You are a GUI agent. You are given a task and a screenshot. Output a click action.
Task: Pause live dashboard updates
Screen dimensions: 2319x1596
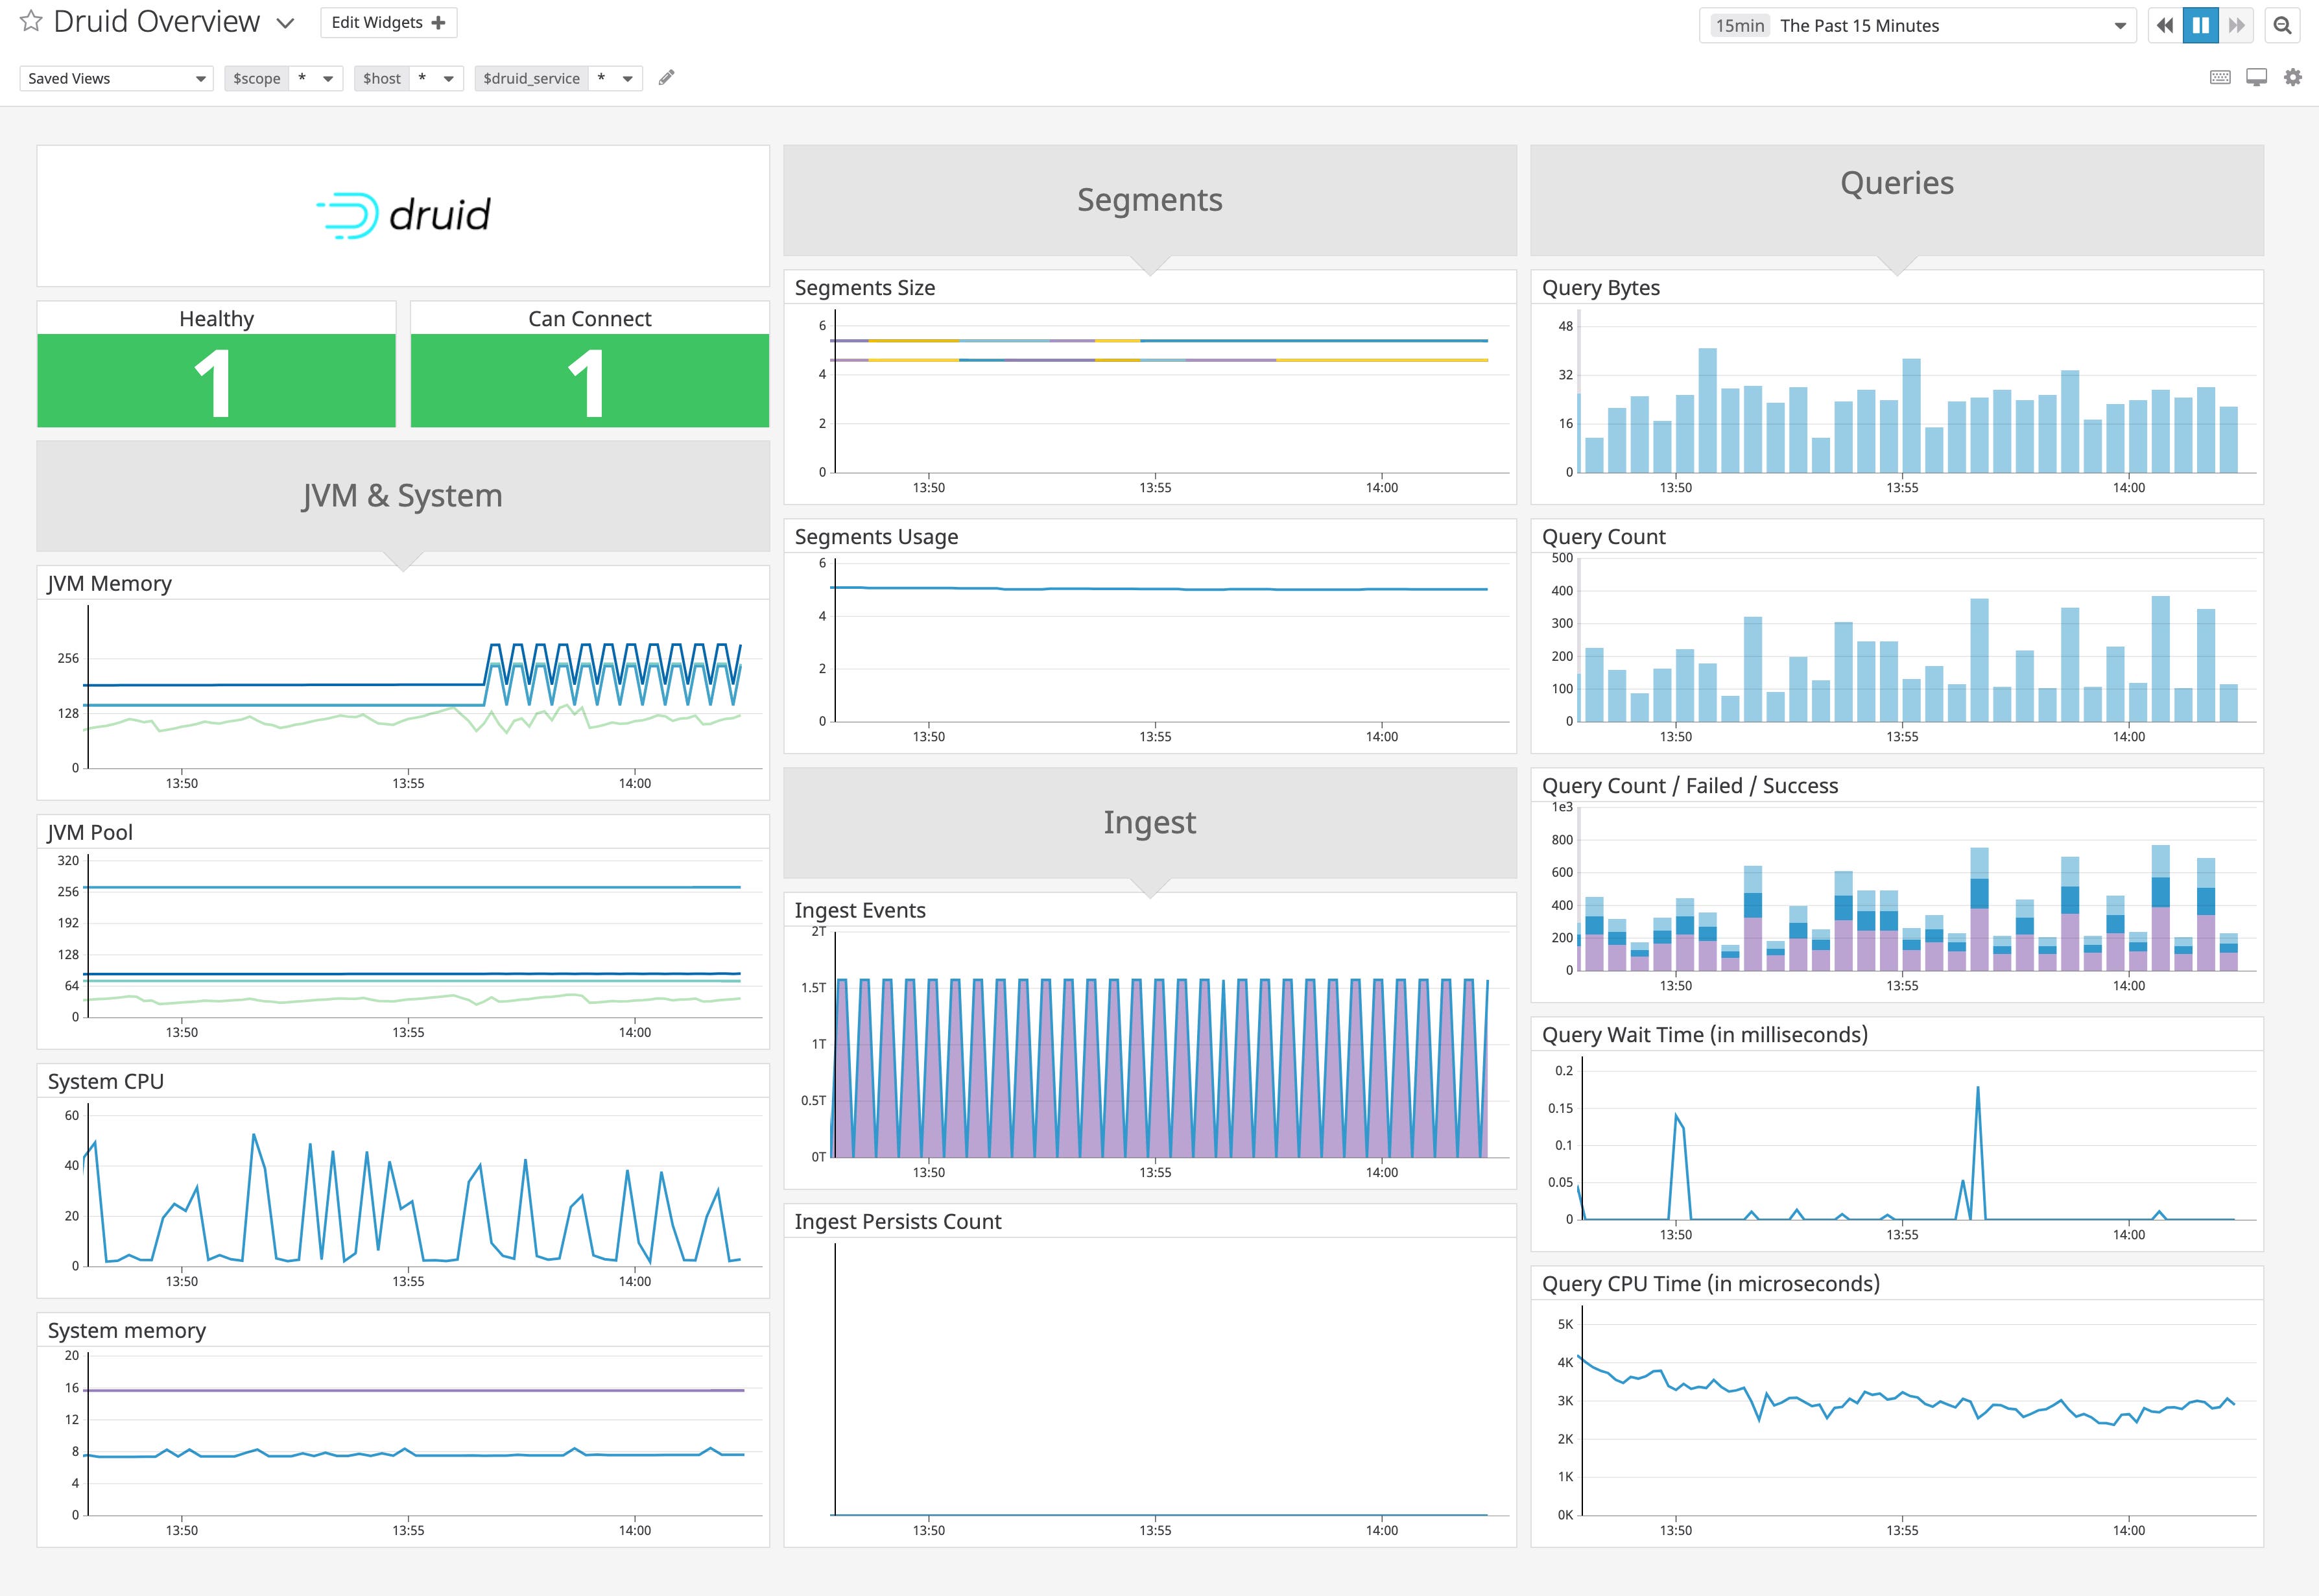(2201, 25)
